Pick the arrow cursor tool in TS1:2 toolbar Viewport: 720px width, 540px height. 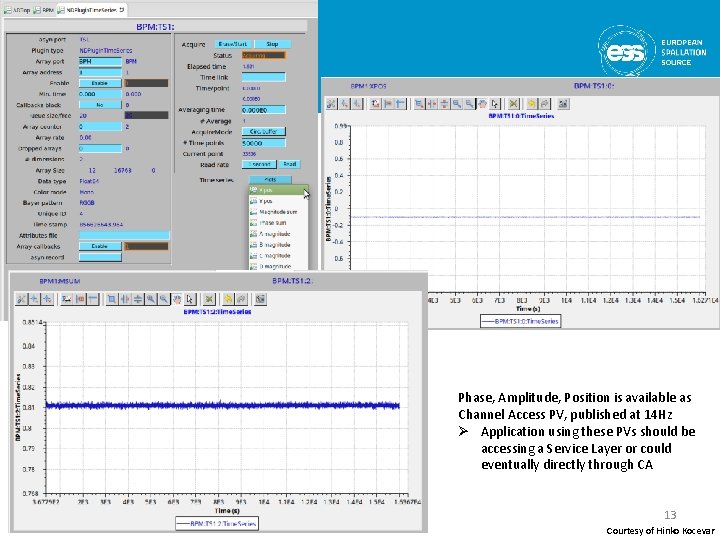click(x=190, y=299)
